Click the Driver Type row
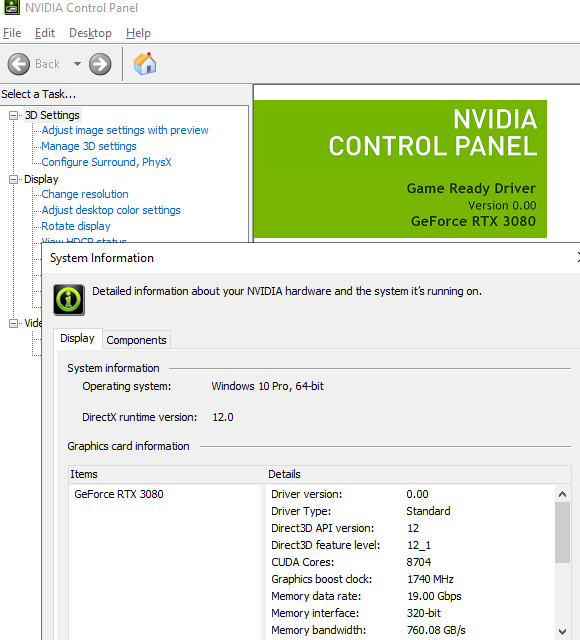Screen dimensions: 580x640 coord(411,511)
